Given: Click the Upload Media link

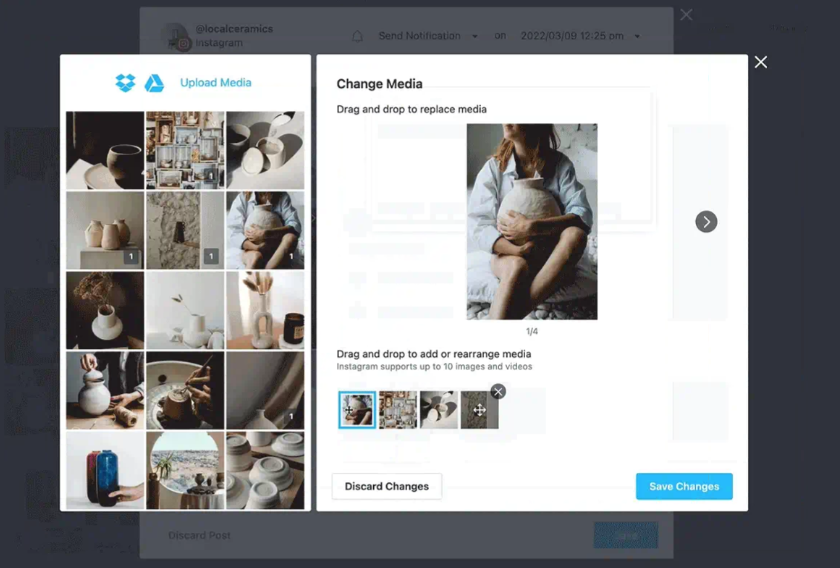Looking at the screenshot, I should [215, 83].
